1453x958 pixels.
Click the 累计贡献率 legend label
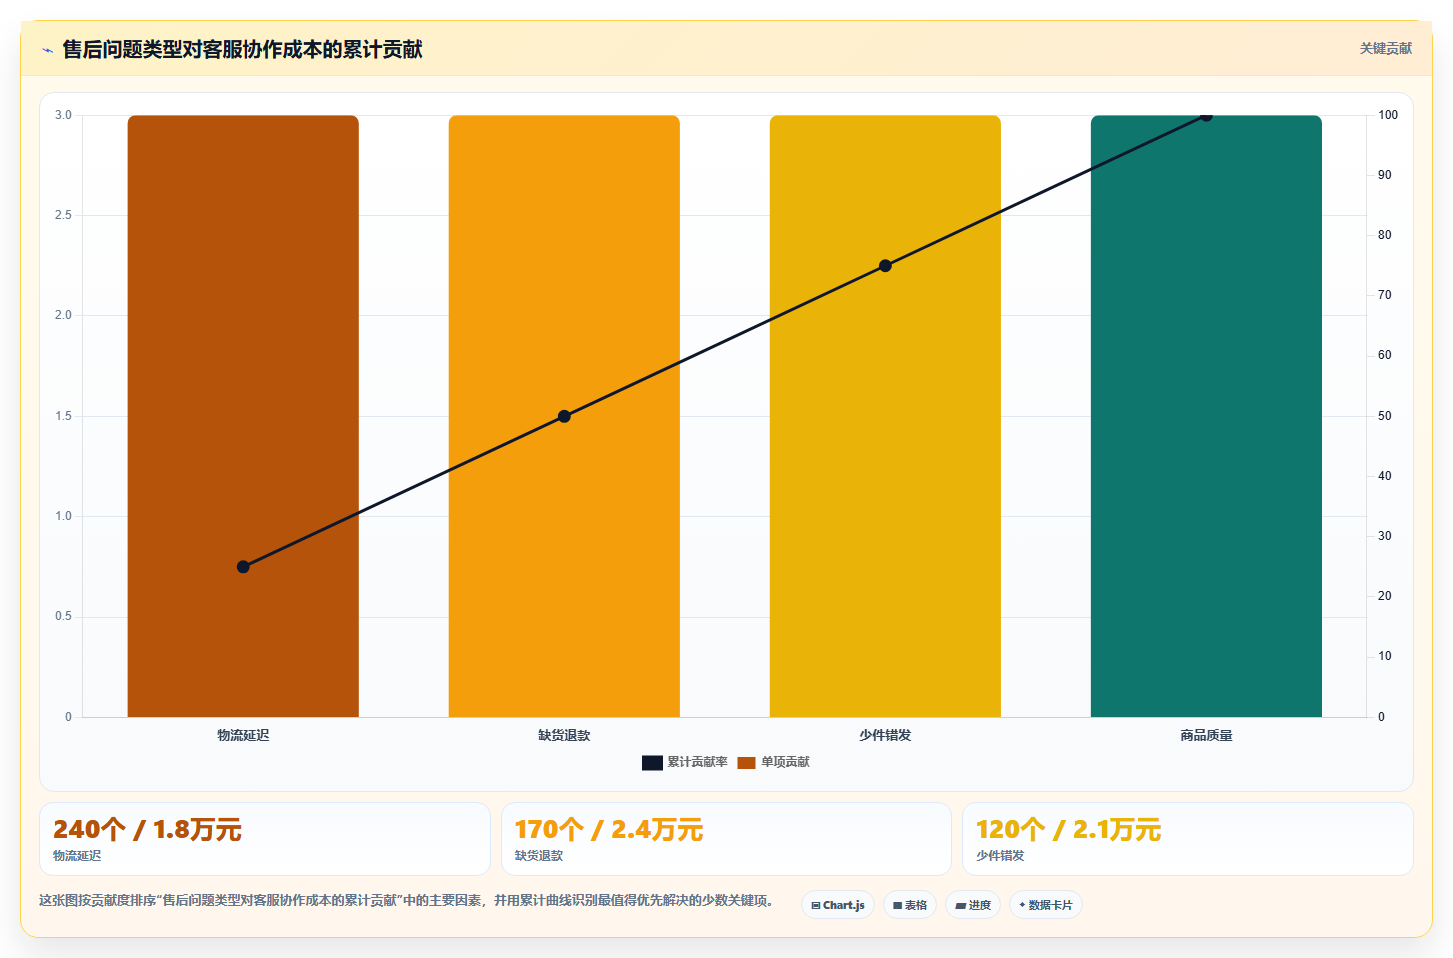pos(697,762)
